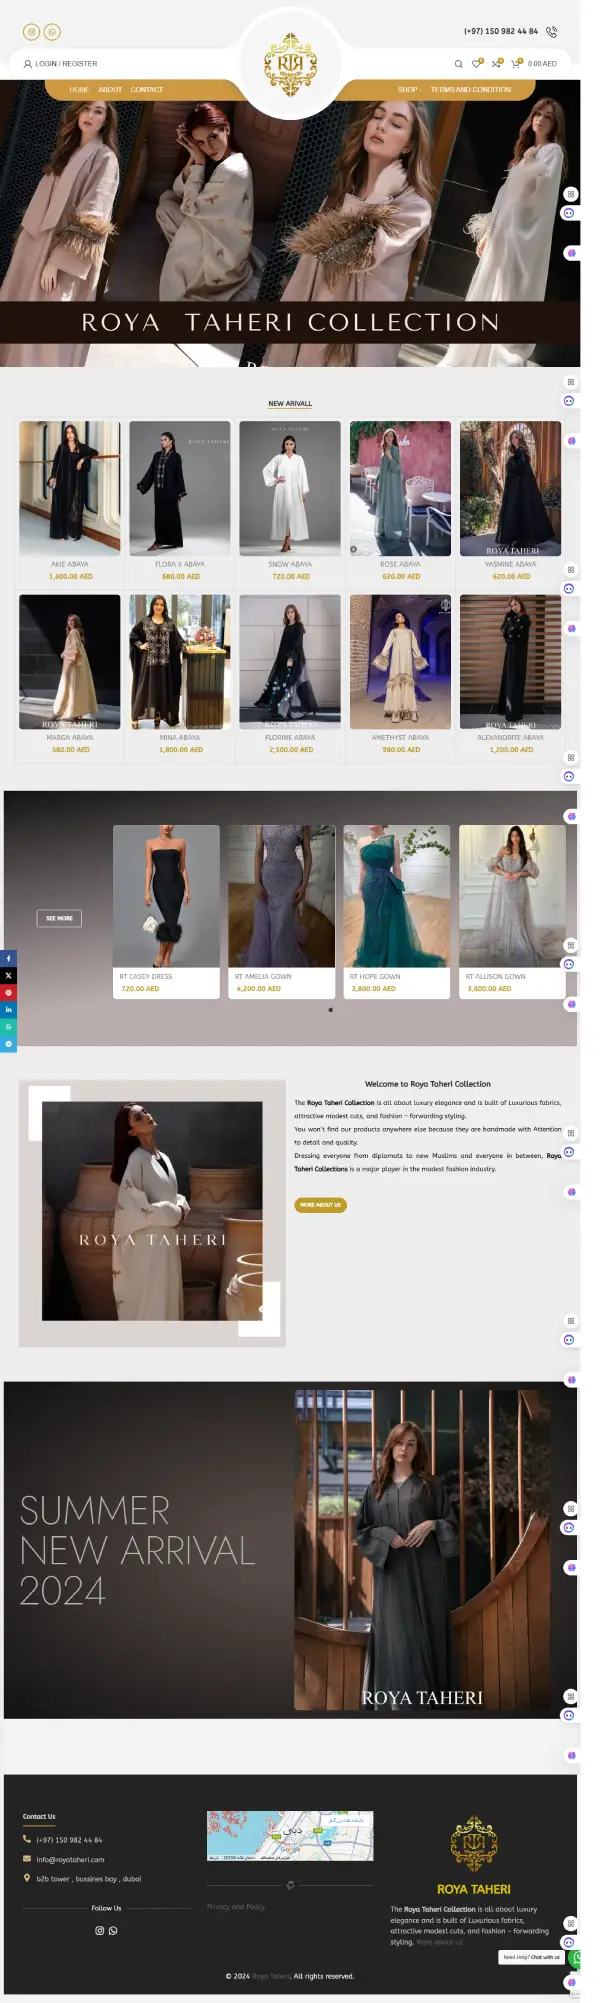The width and height of the screenshot is (600, 2003).
Task: Open the shopping cart icon
Action: point(516,63)
